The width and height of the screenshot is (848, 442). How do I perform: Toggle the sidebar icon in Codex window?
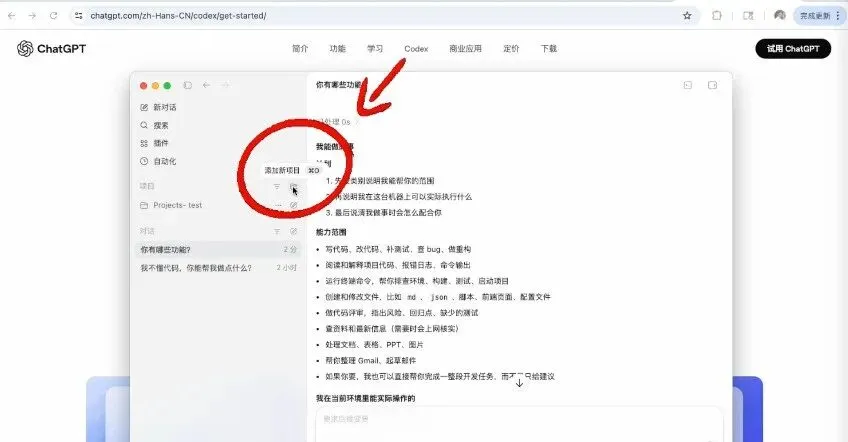point(188,85)
